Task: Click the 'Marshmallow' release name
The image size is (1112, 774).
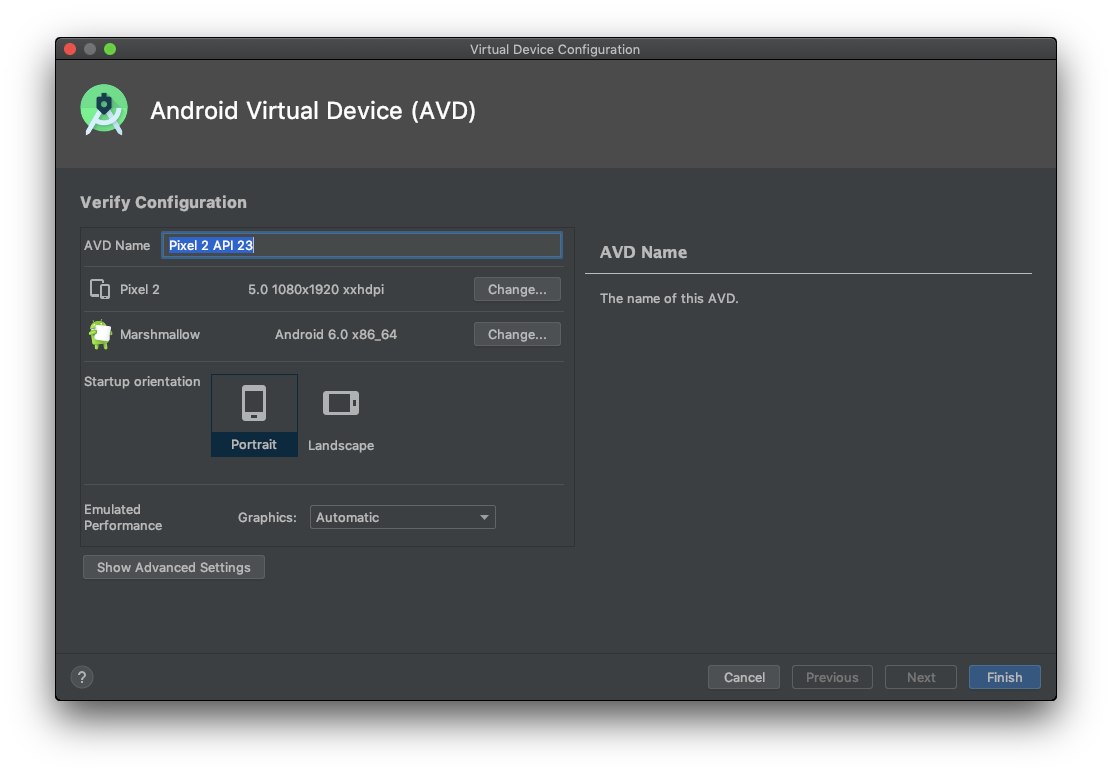Action: (160, 334)
